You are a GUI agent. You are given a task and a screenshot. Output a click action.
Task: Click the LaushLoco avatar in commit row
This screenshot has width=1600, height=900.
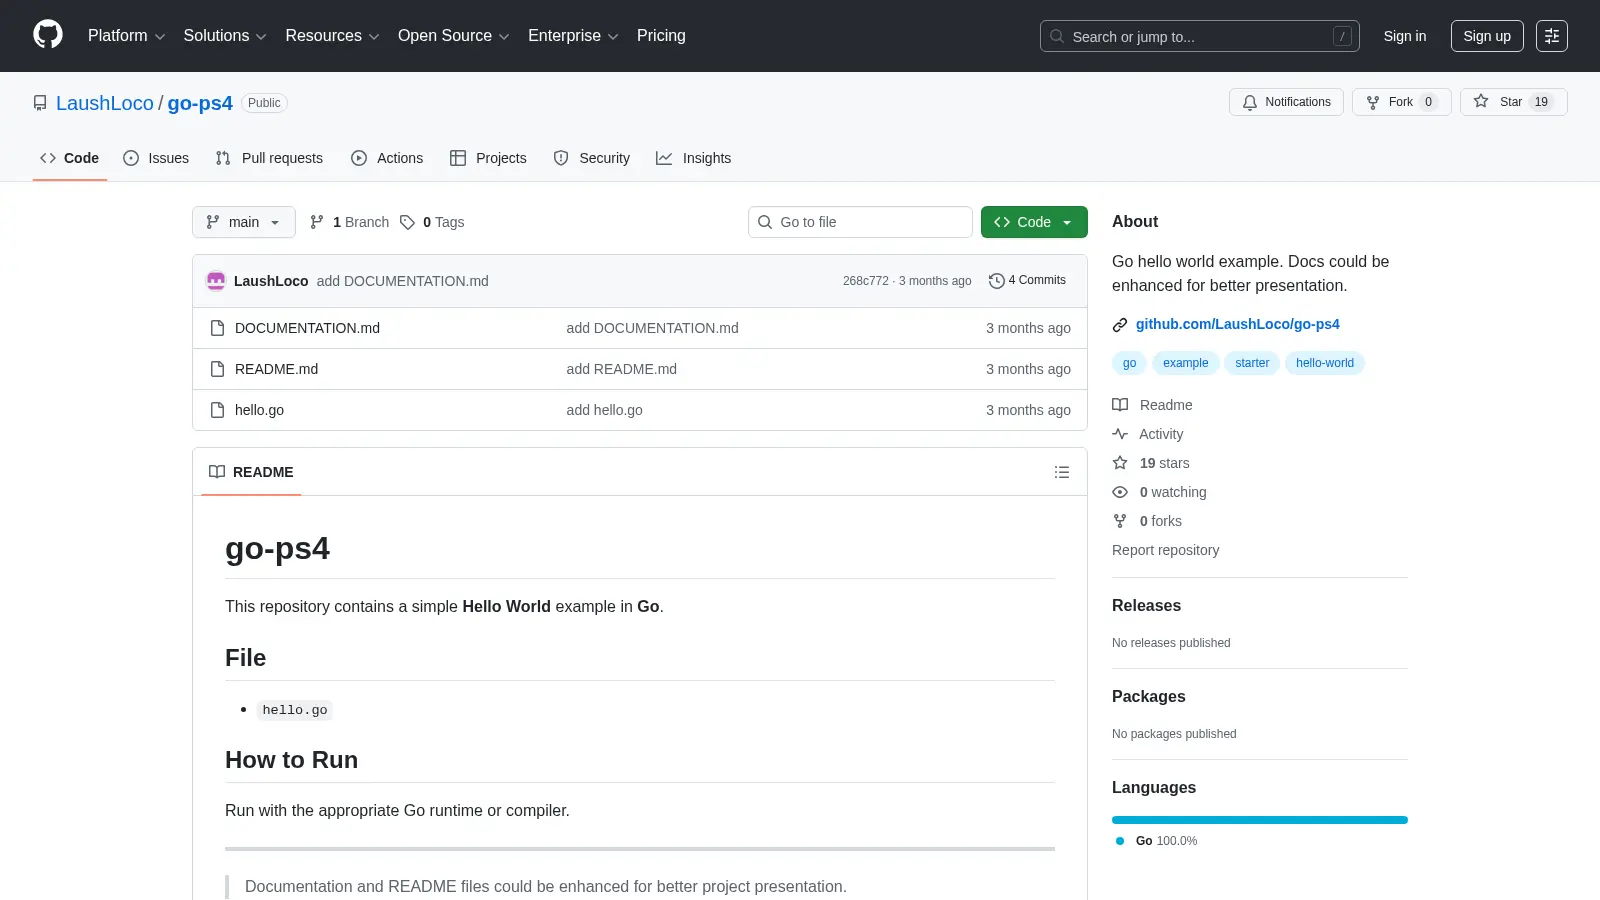click(x=216, y=281)
